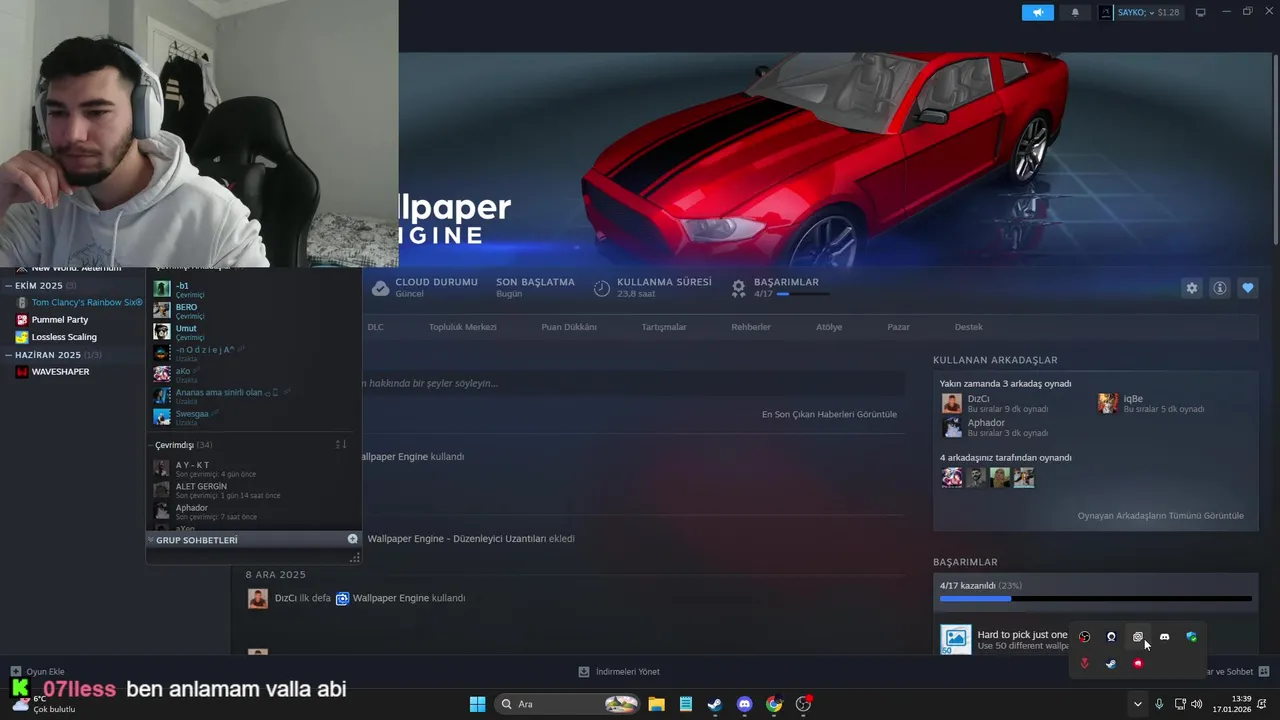Open chat with friend BERO
Image resolution: width=1280 pixels, height=720 pixels.
(254, 310)
